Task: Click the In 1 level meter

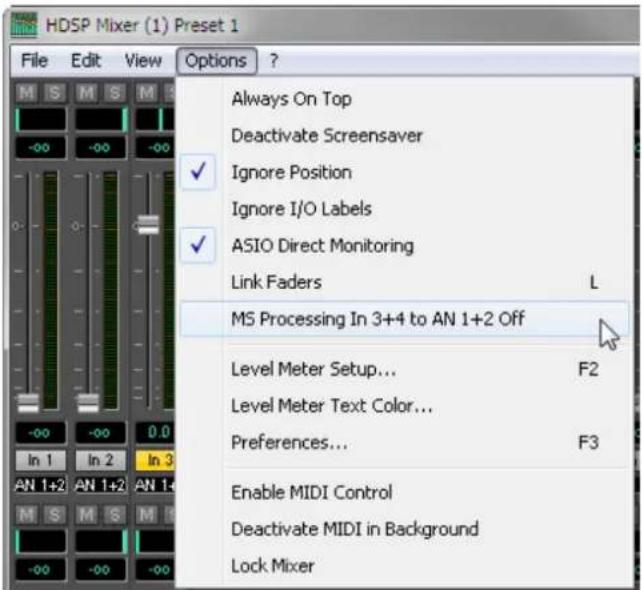Action: (x=51, y=290)
